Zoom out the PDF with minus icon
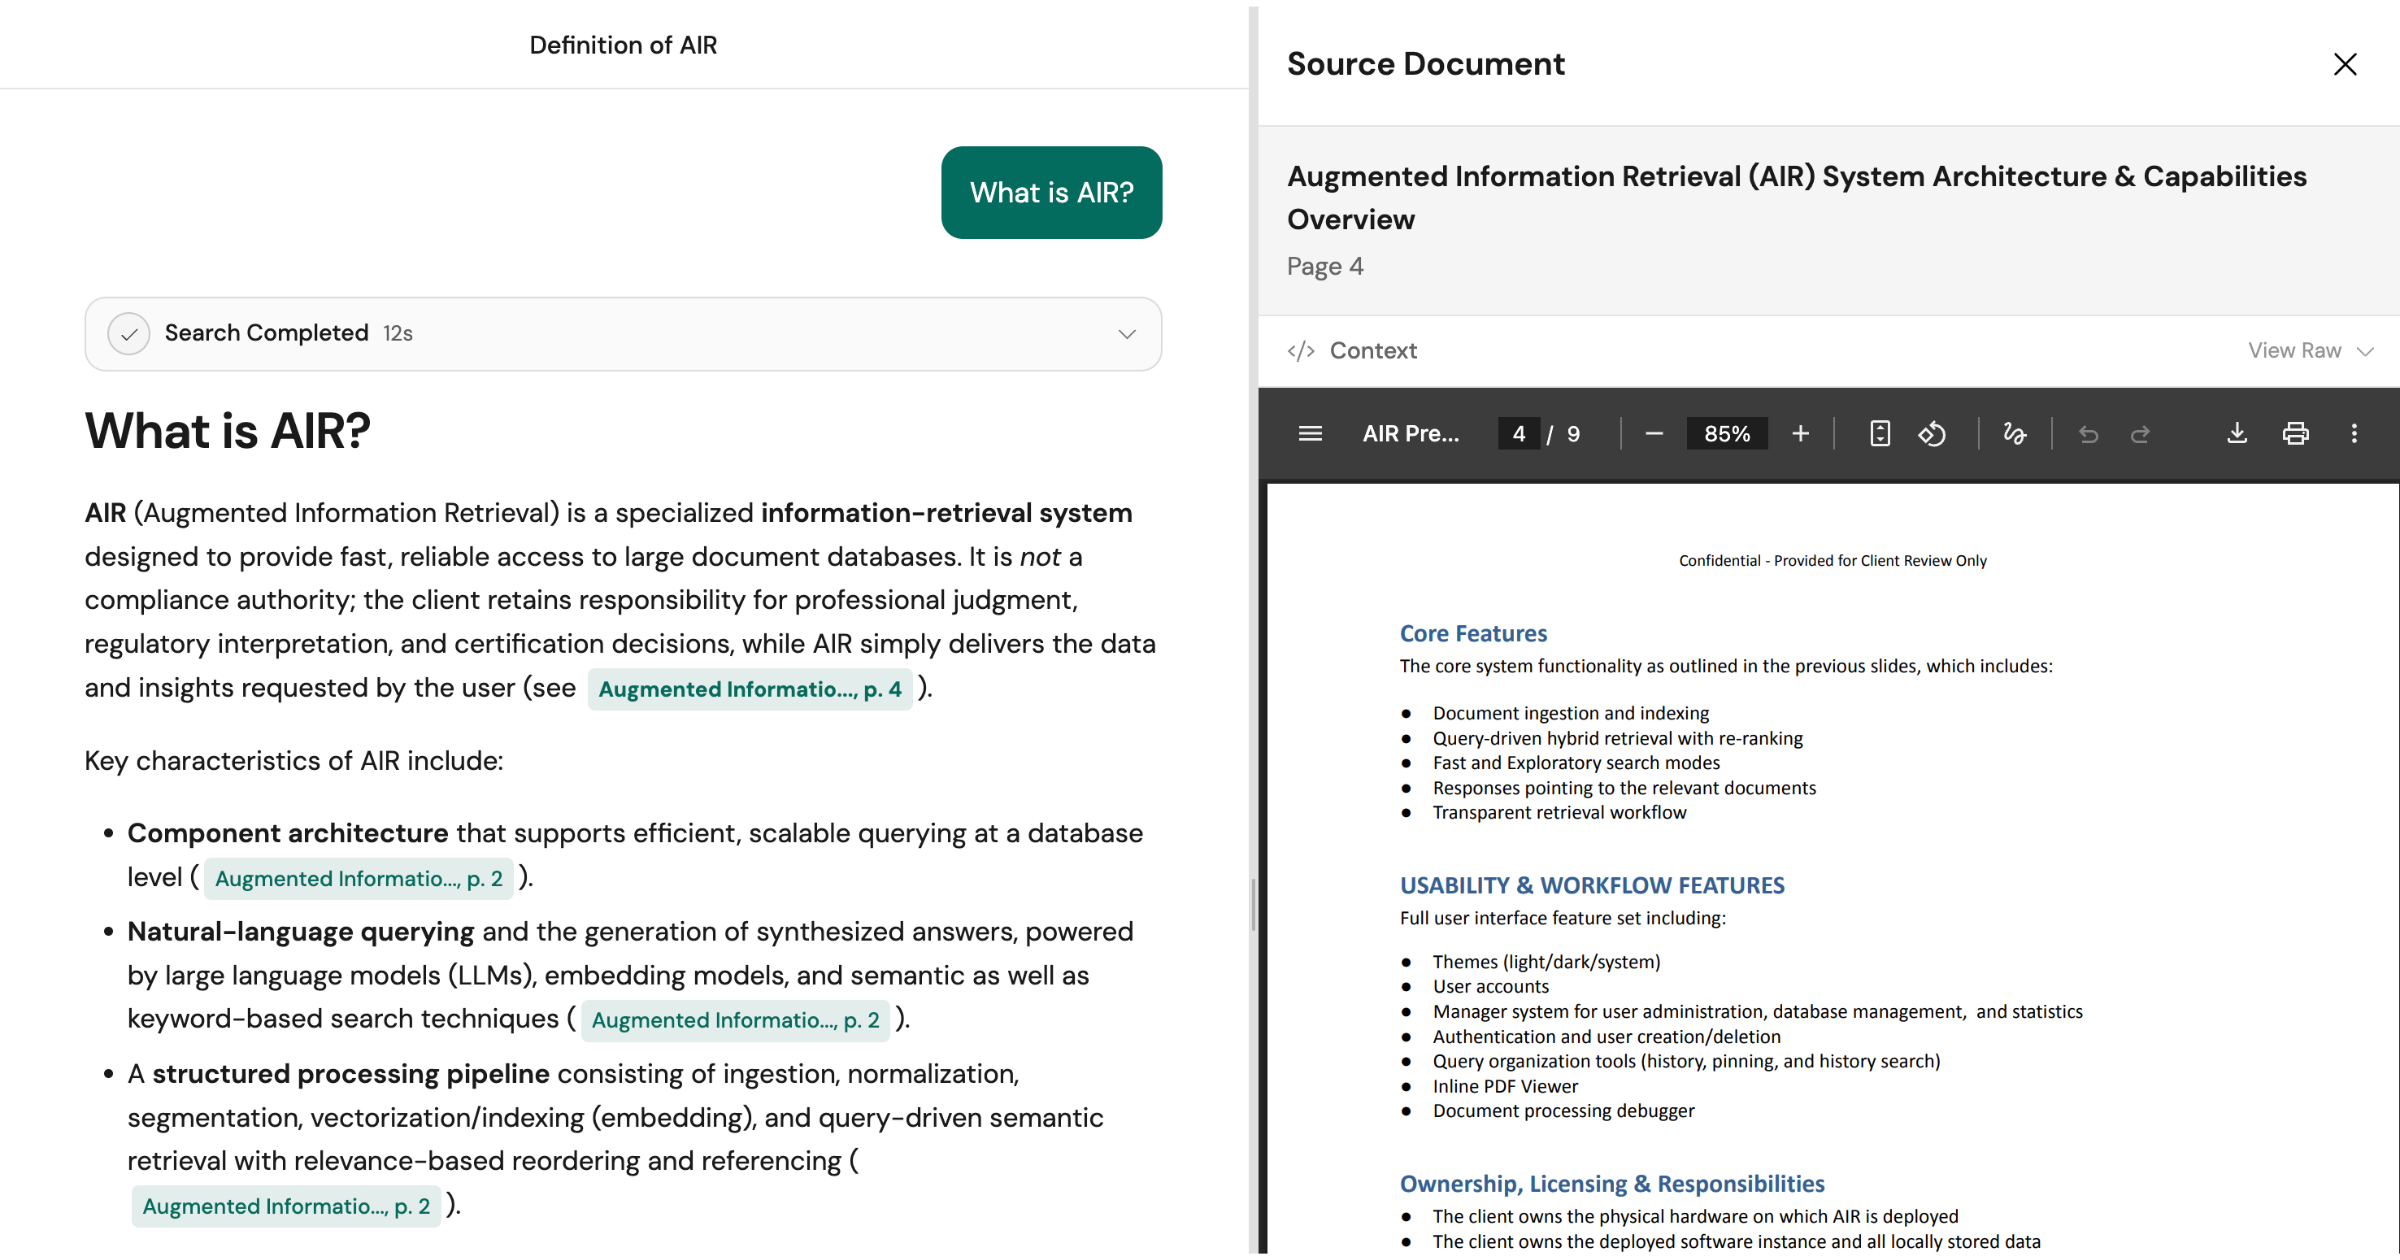The image size is (2400, 1260). tap(1654, 434)
